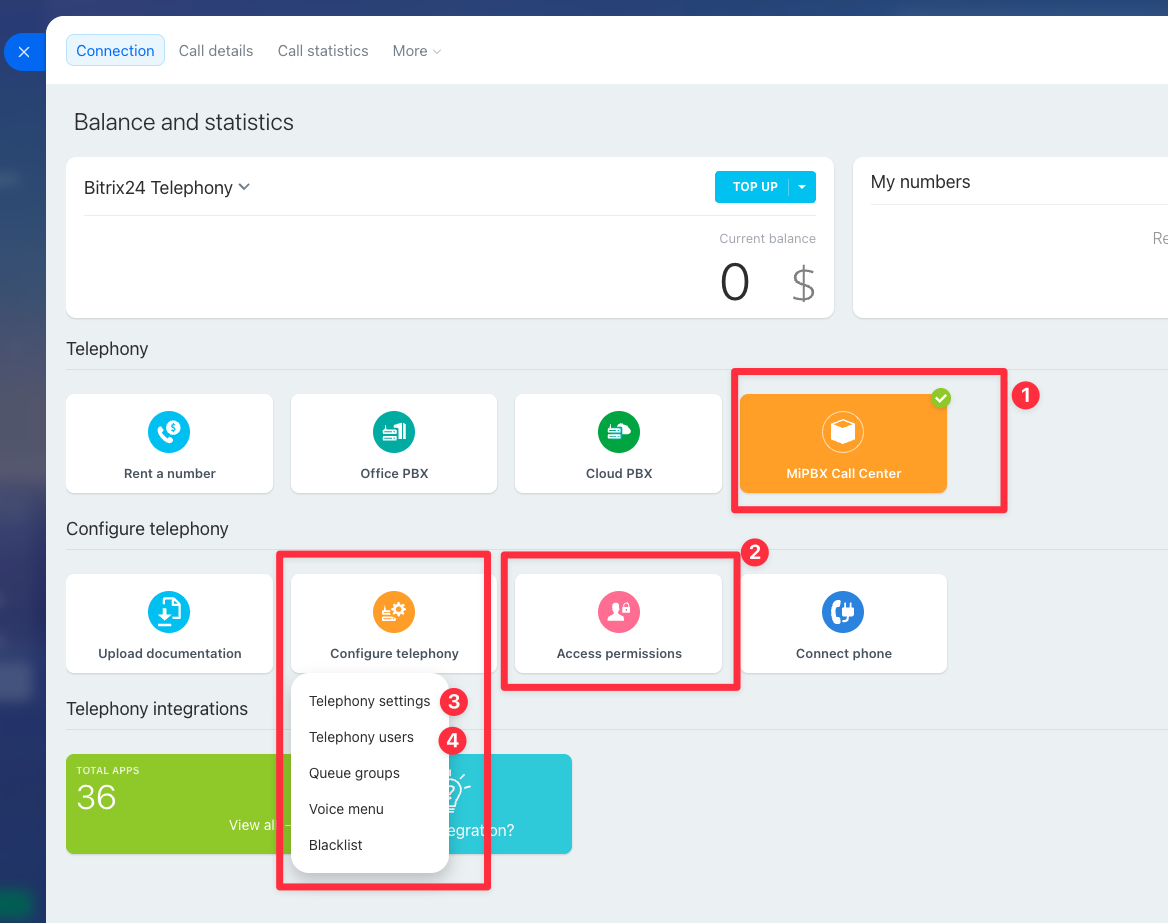Click the Rent a number phone icon
Image resolution: width=1168 pixels, height=923 pixels.
(x=169, y=432)
